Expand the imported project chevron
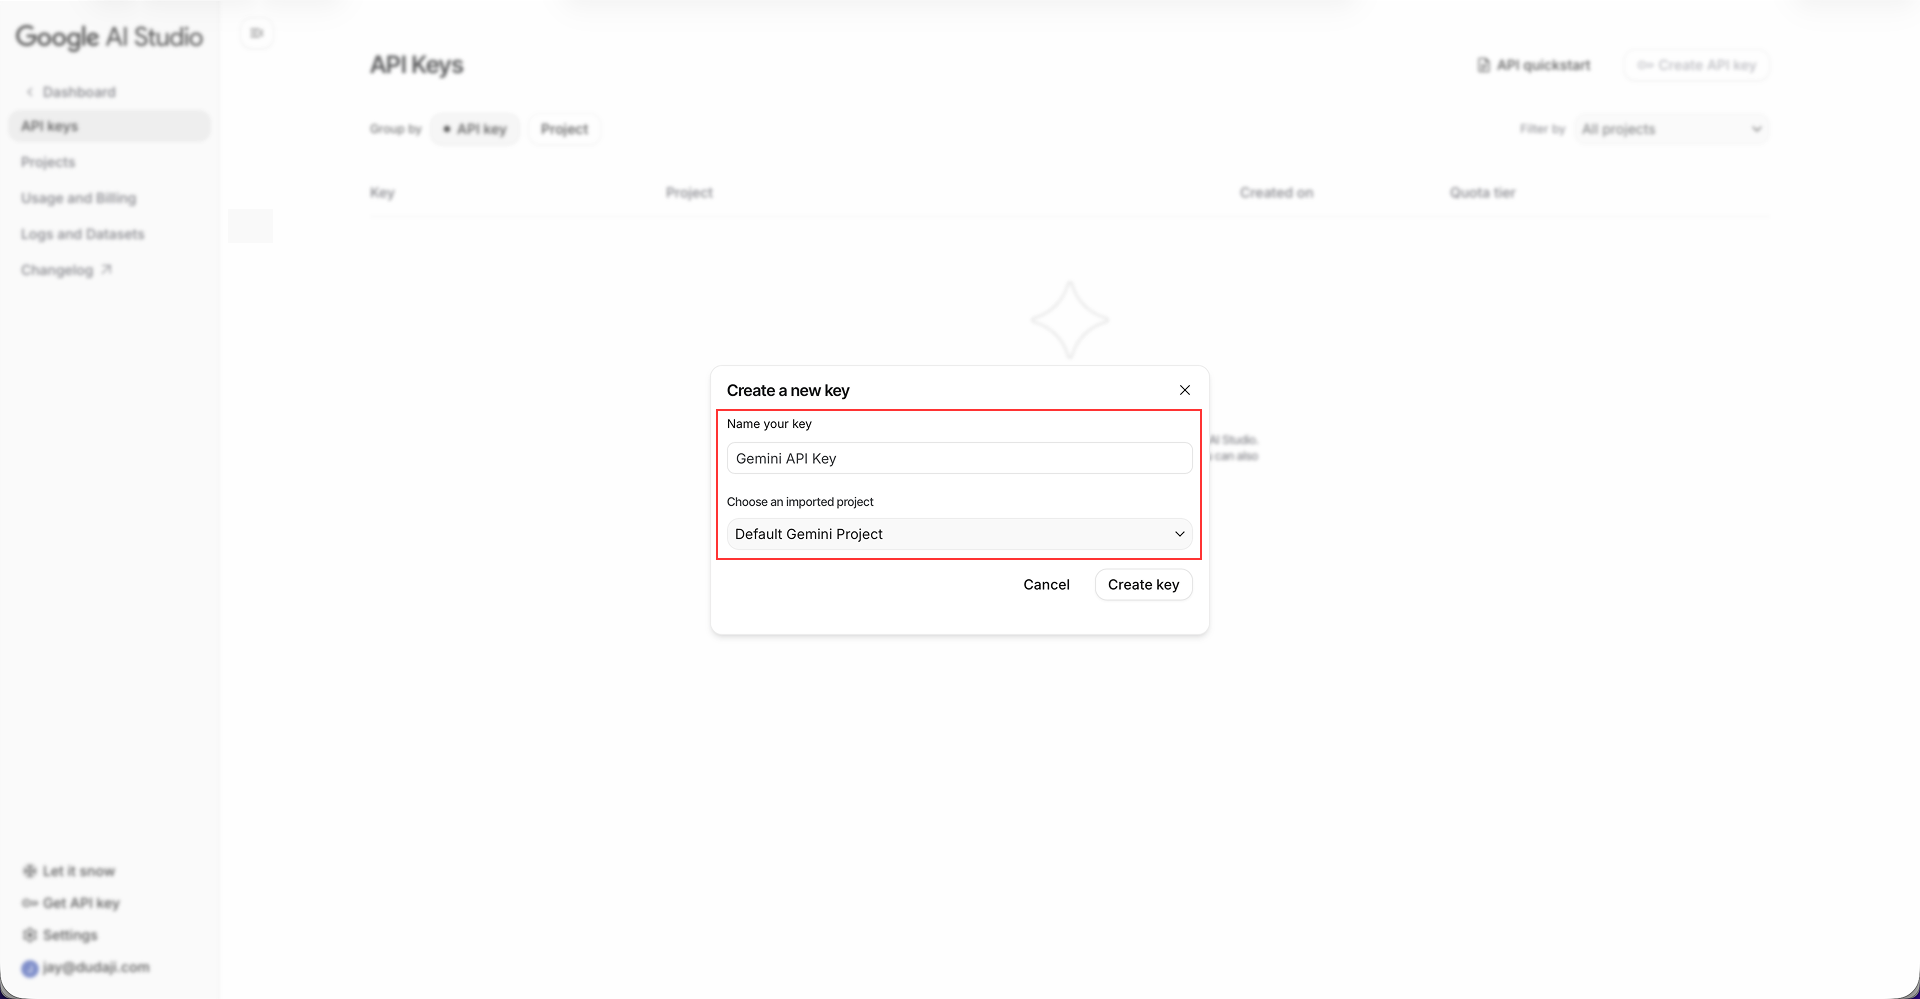This screenshot has width=1920, height=999. pos(1179,533)
